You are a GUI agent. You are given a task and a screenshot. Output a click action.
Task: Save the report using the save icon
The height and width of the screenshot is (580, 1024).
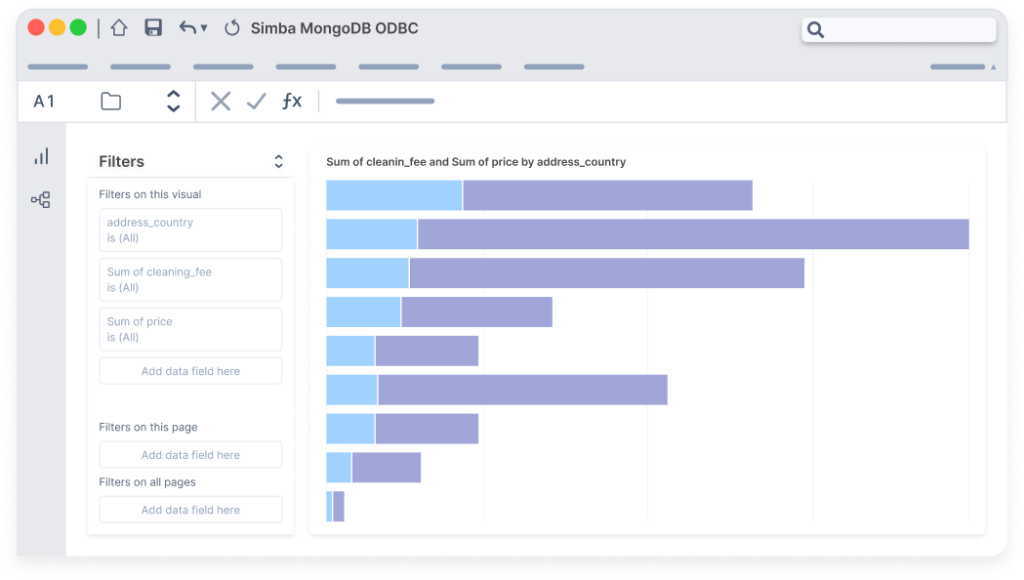coord(152,29)
